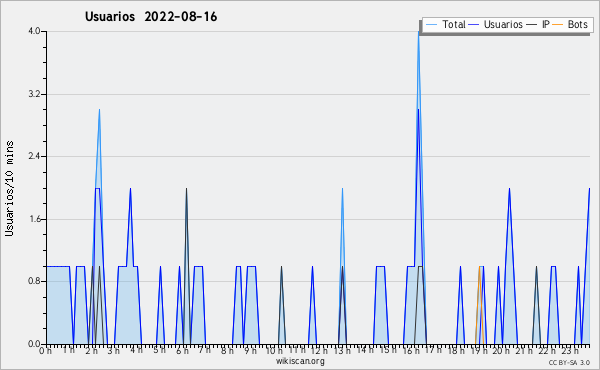Click the 0 h x-axis label
Screen dimensions: 600x370
click(45, 350)
